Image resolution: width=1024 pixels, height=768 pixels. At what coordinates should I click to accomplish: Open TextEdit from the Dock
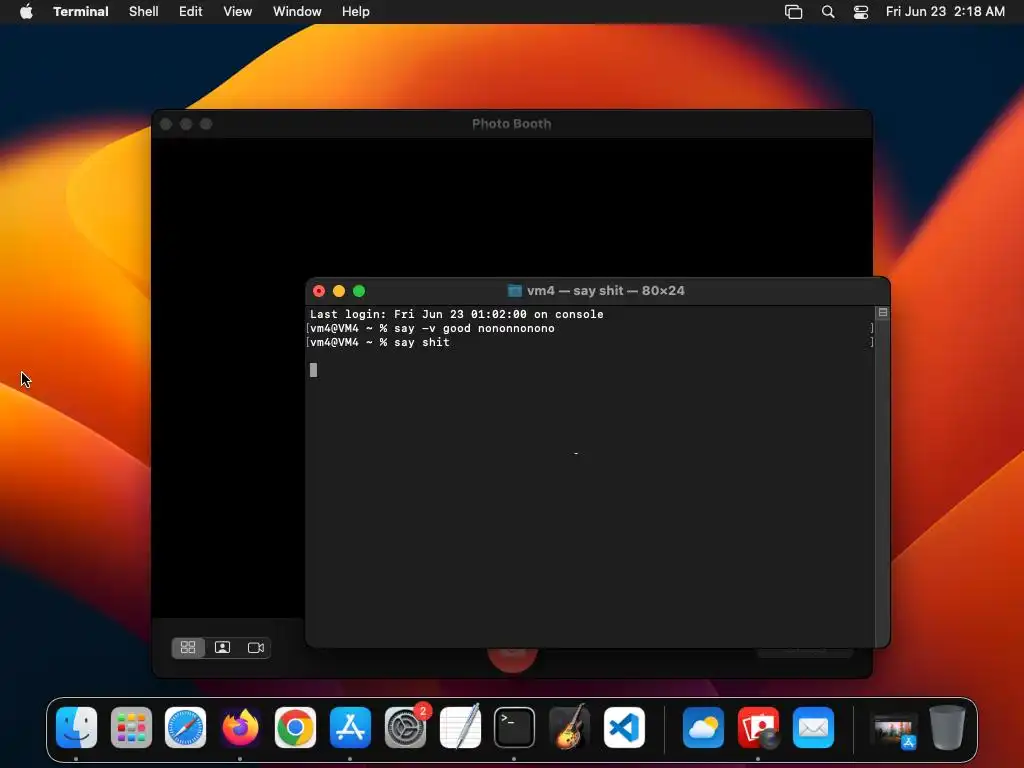point(460,728)
